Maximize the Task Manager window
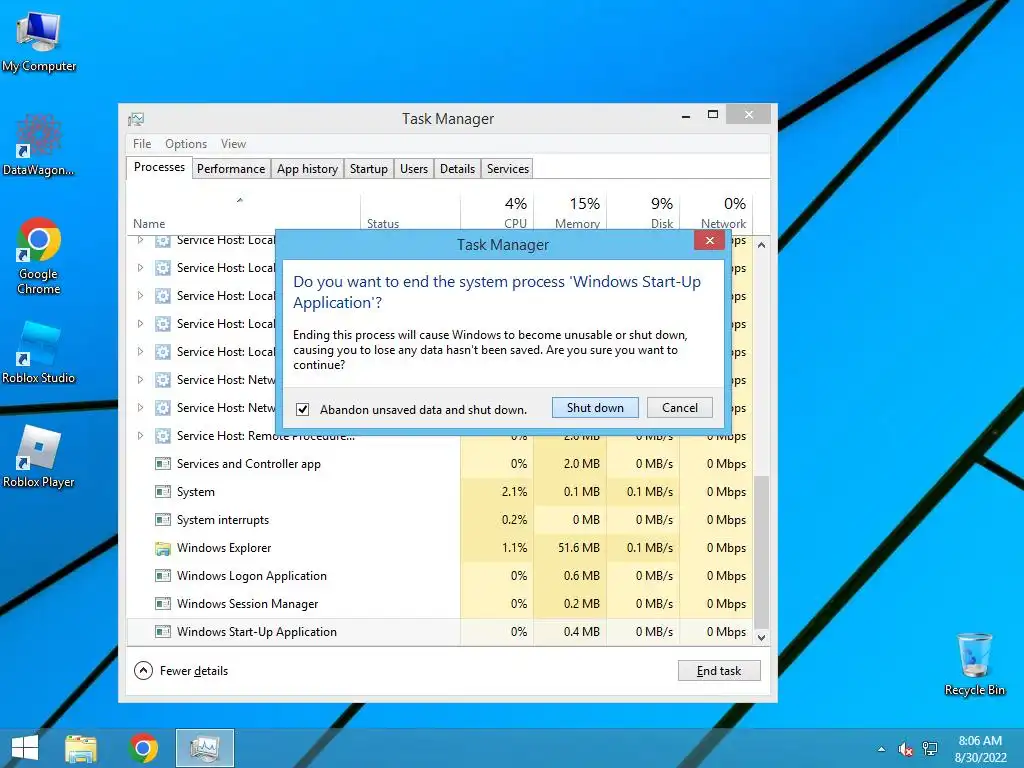The image size is (1024, 768). coord(712,115)
